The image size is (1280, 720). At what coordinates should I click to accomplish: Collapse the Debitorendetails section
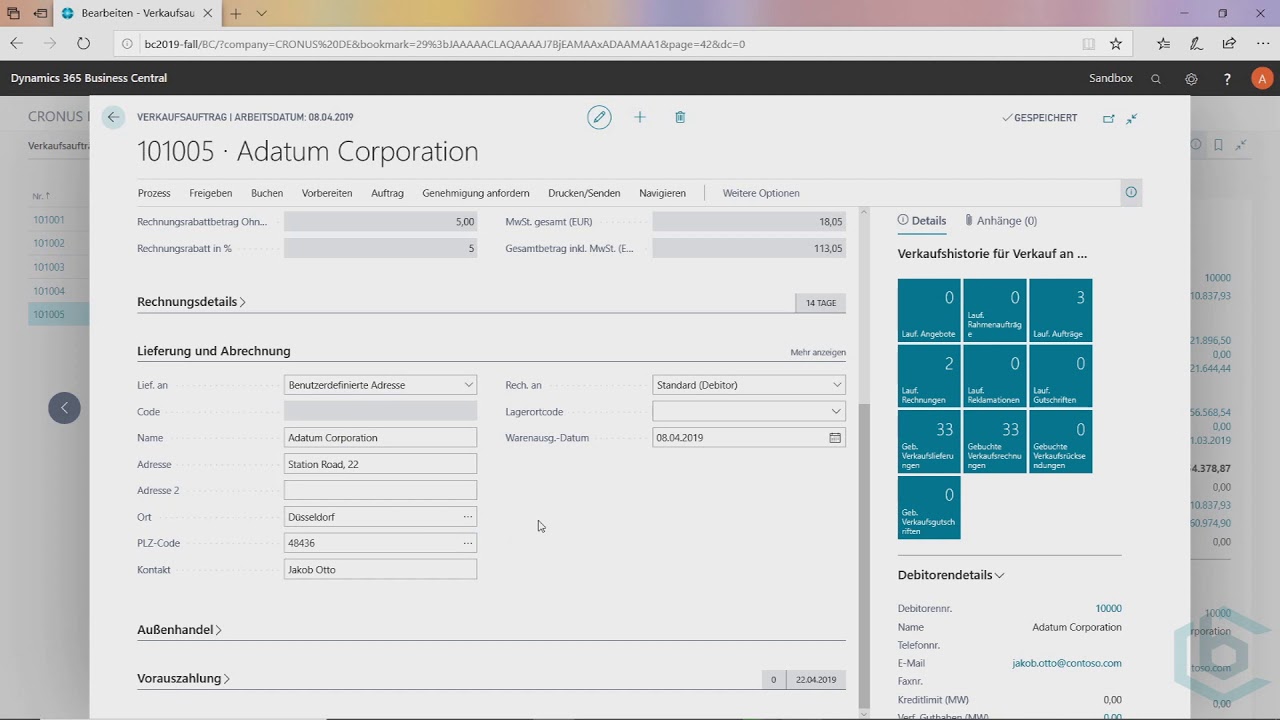click(951, 575)
